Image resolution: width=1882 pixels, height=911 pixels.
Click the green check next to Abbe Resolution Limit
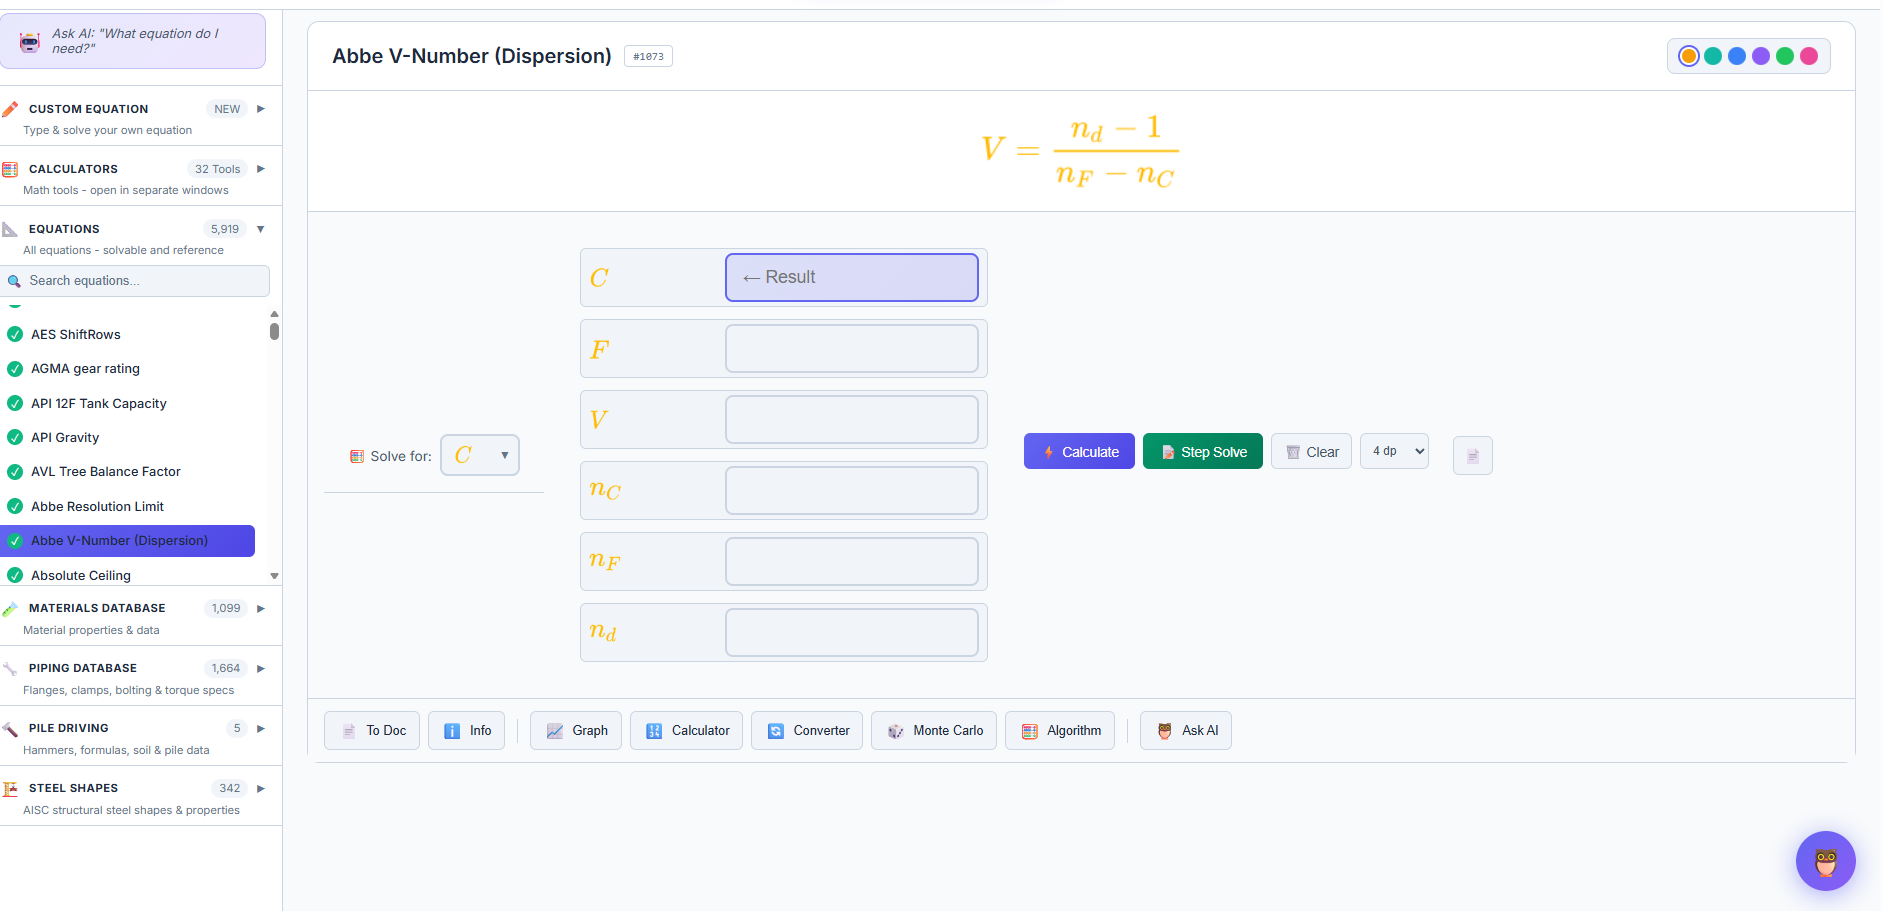tap(15, 506)
